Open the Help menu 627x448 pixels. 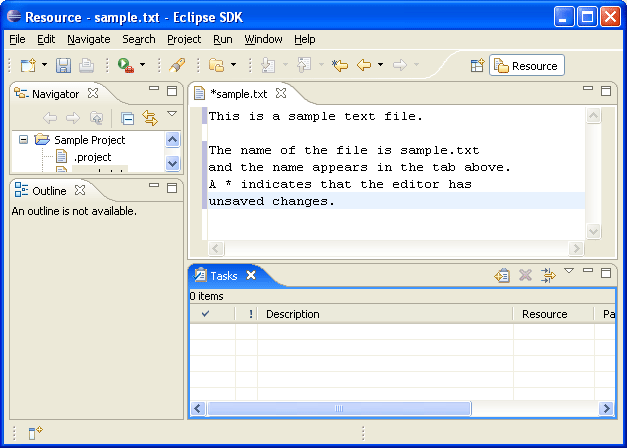(305, 39)
